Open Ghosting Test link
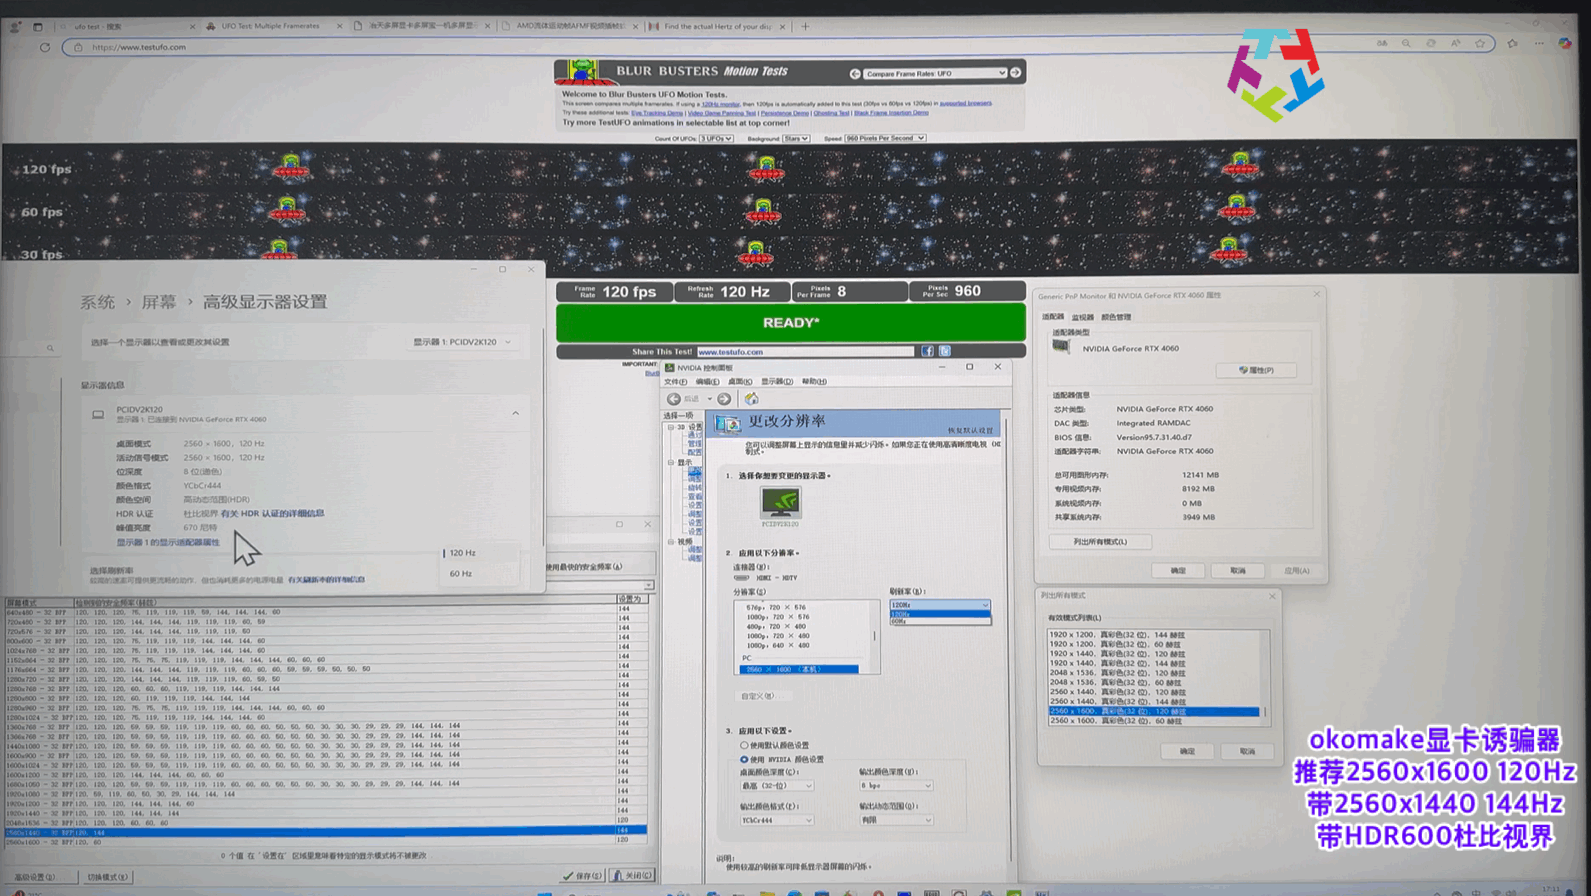This screenshot has height=896, width=1591. coord(832,113)
